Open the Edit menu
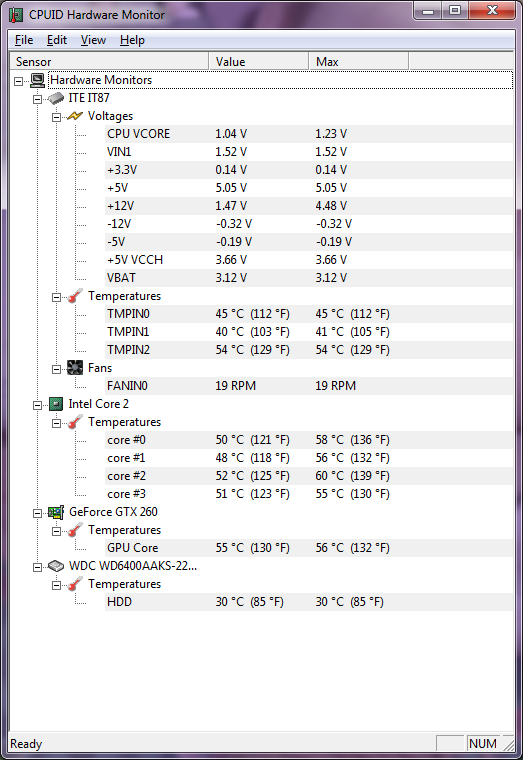This screenshot has height=760, width=523. (x=57, y=40)
